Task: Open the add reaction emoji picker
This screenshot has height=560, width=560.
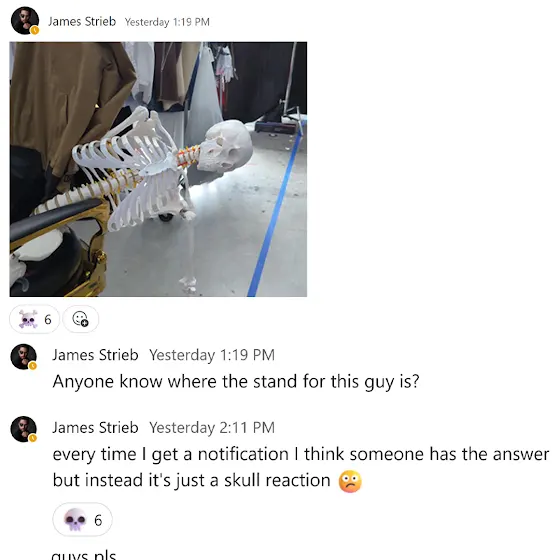Action: (80, 319)
